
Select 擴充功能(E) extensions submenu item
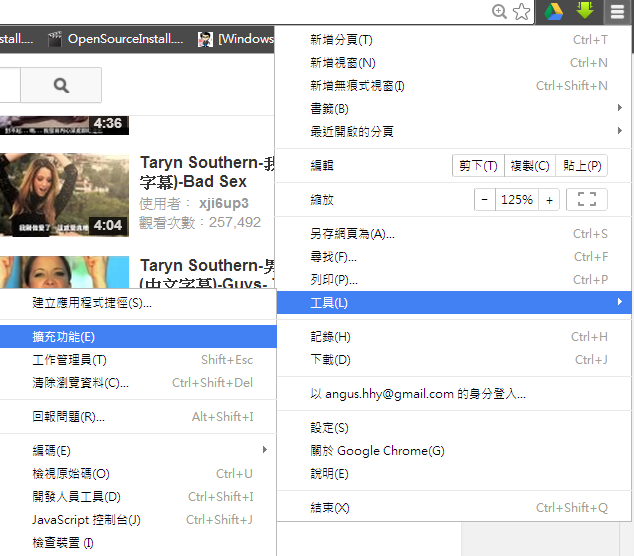coord(138,337)
